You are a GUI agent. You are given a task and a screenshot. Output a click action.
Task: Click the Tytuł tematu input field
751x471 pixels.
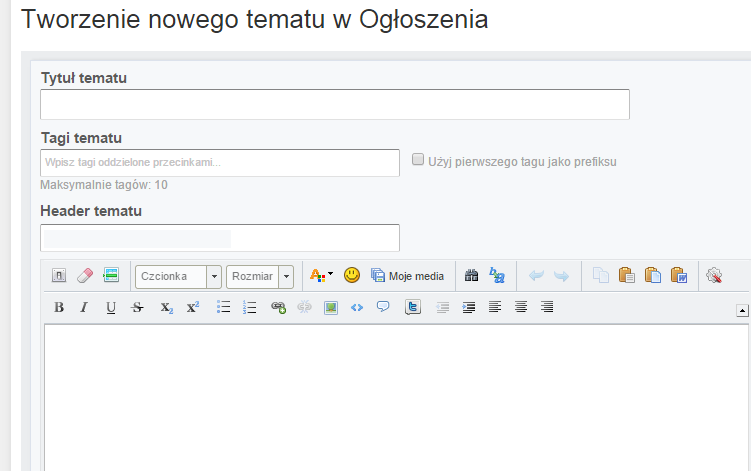pos(335,104)
